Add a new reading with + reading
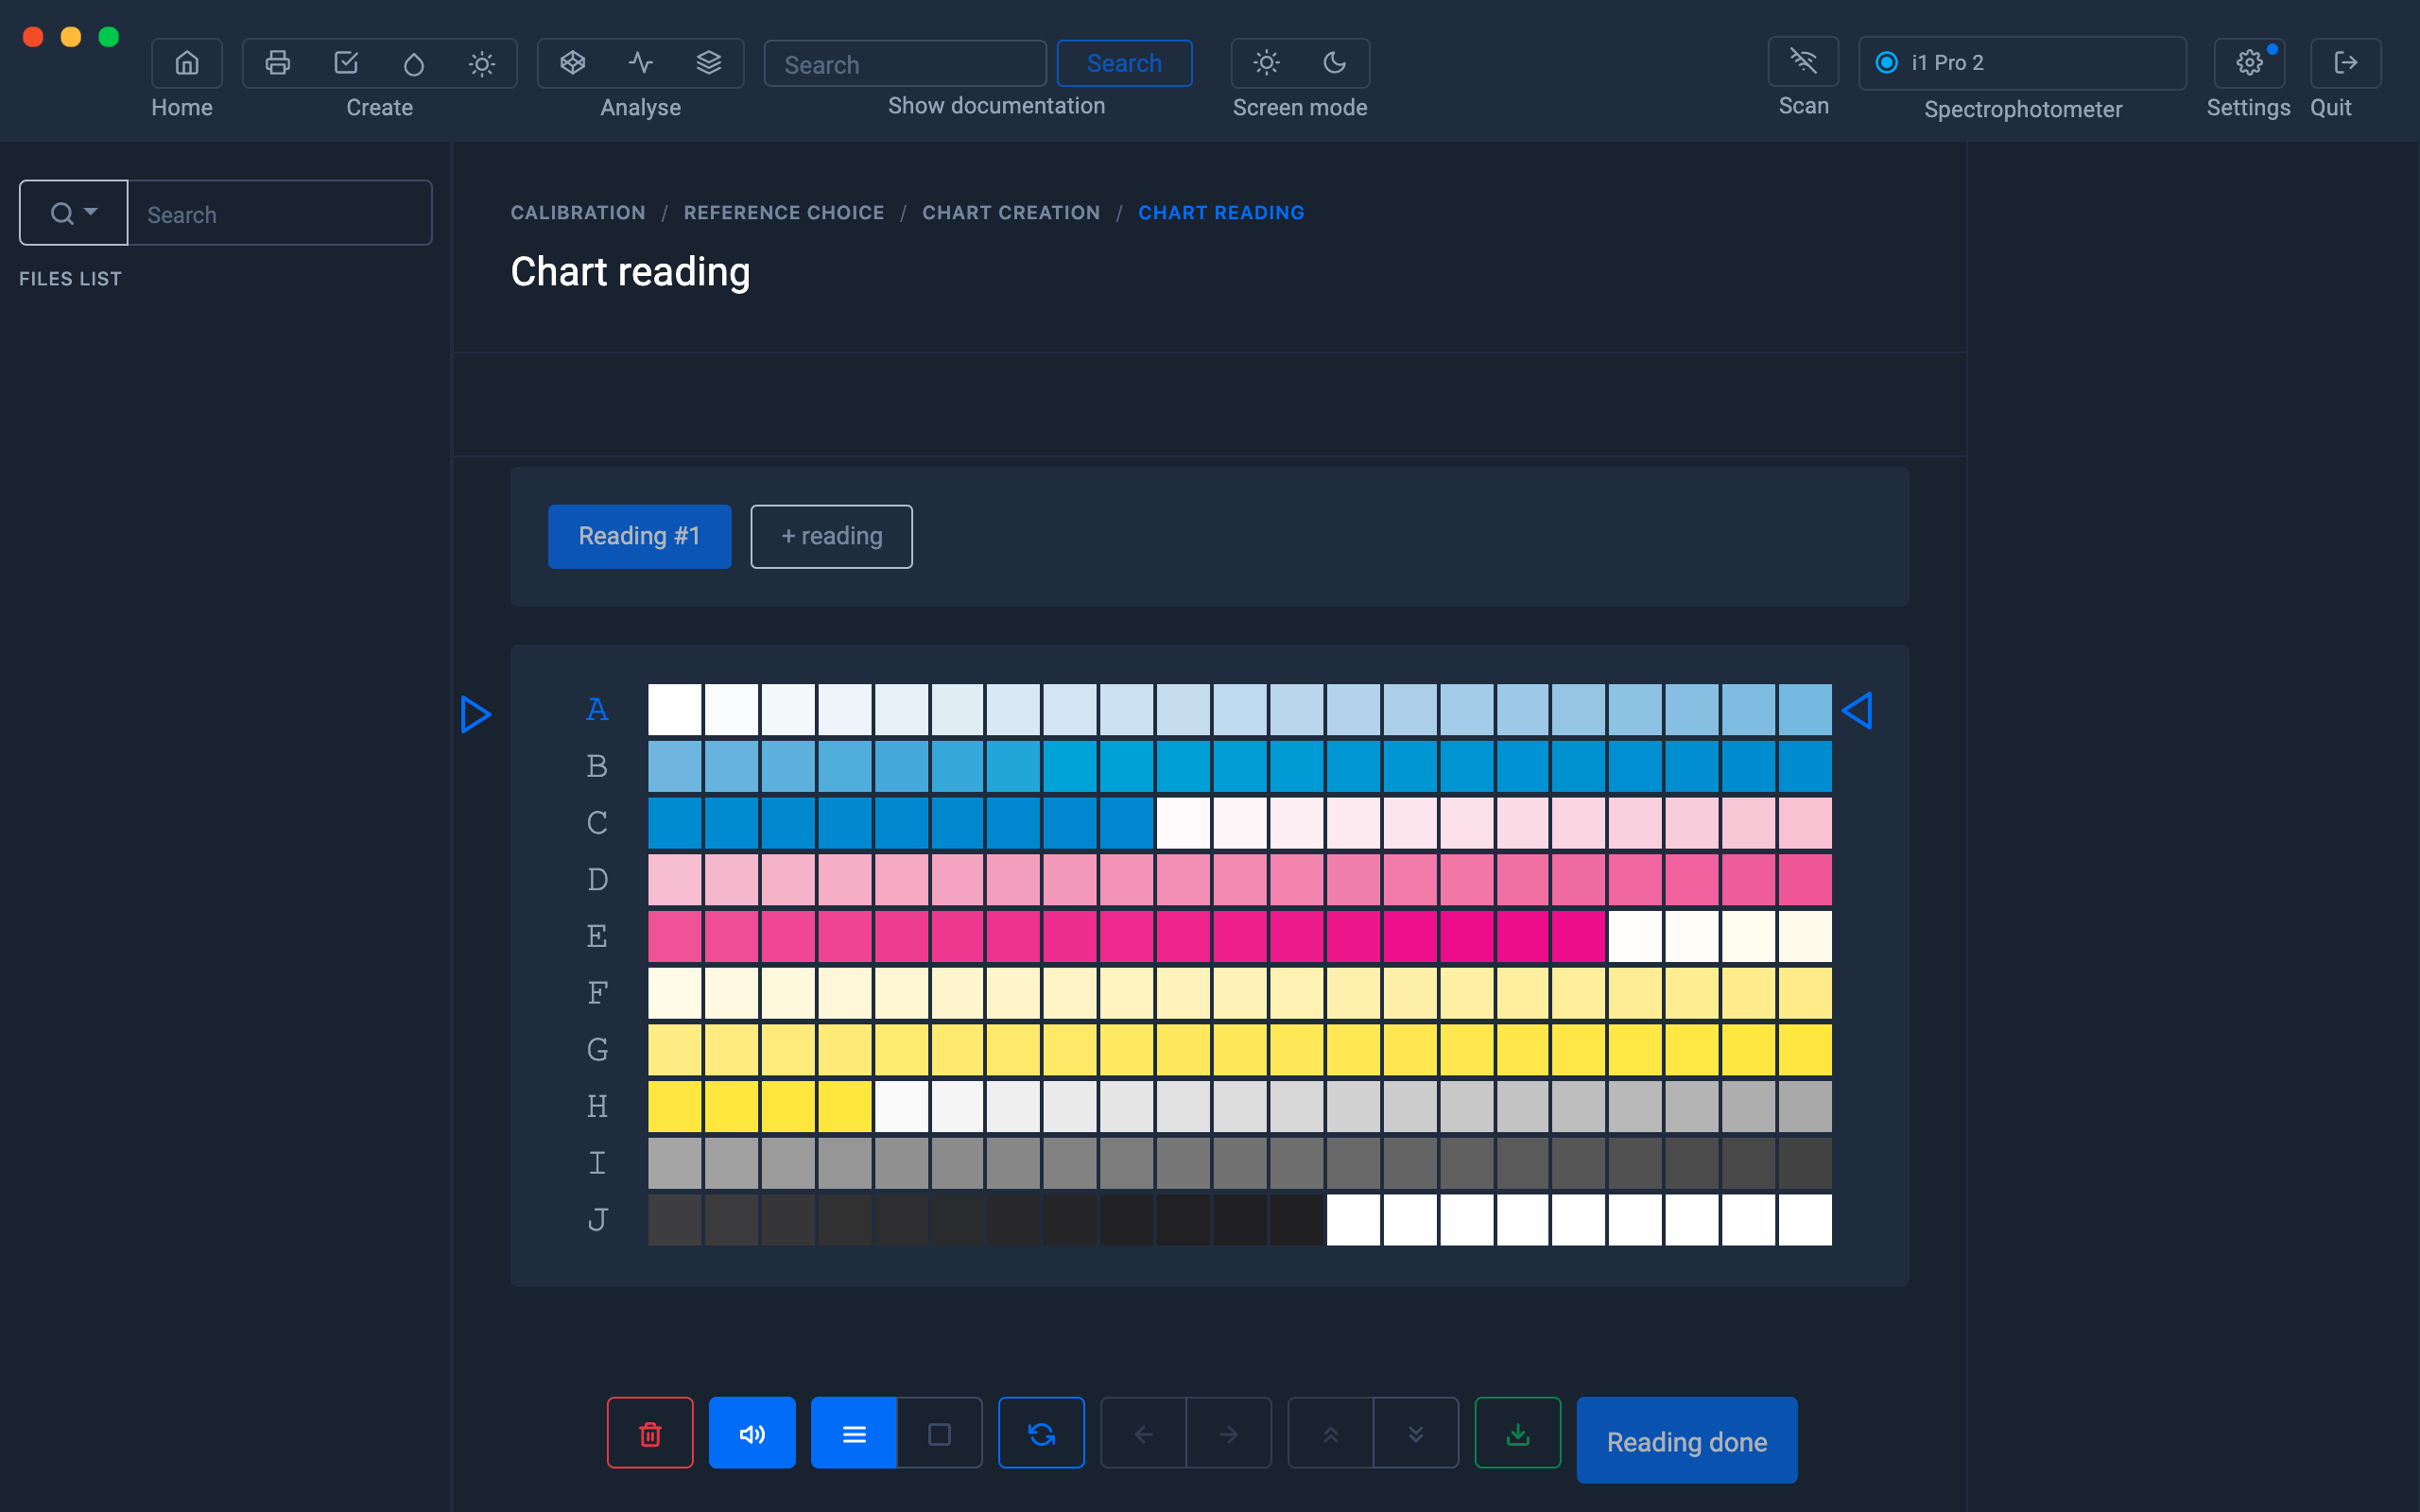The width and height of the screenshot is (2420, 1512). (x=831, y=537)
